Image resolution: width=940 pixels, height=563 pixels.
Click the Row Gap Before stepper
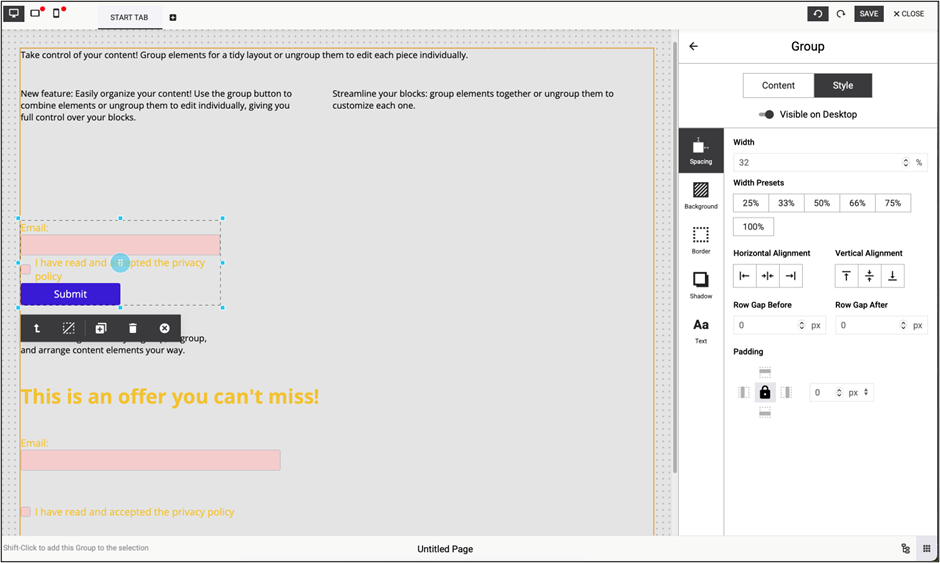click(801, 325)
